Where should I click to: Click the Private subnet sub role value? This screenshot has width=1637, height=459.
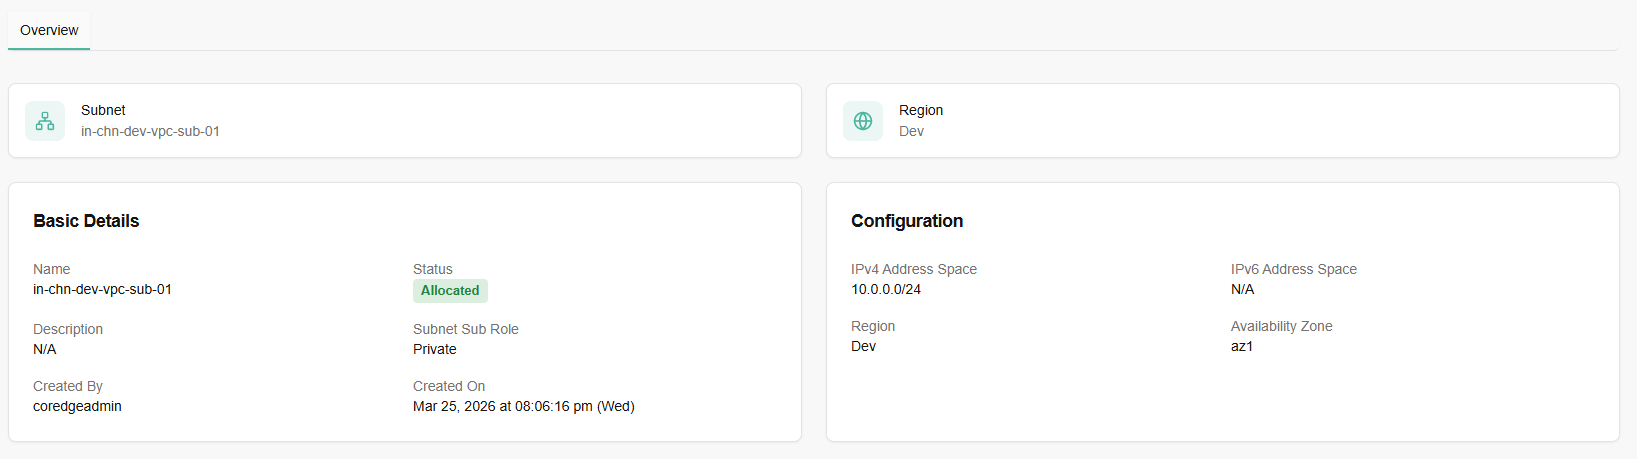pyautogui.click(x=435, y=349)
